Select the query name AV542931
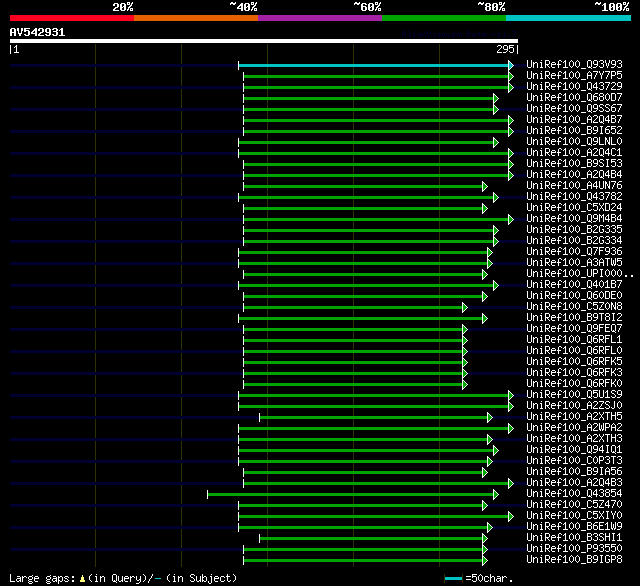Image resolution: width=640 pixels, height=586 pixels. [37, 32]
